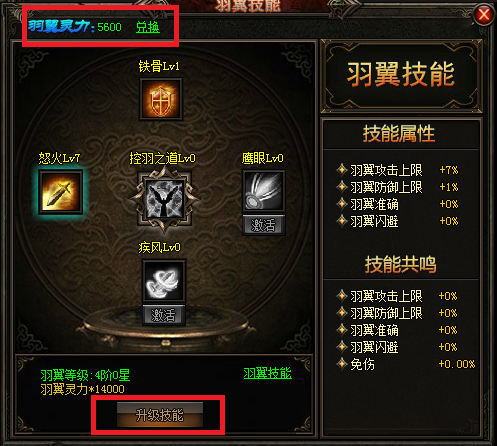Click the 升级技能 upgrade button
The height and width of the screenshot is (446, 497).
point(160,415)
